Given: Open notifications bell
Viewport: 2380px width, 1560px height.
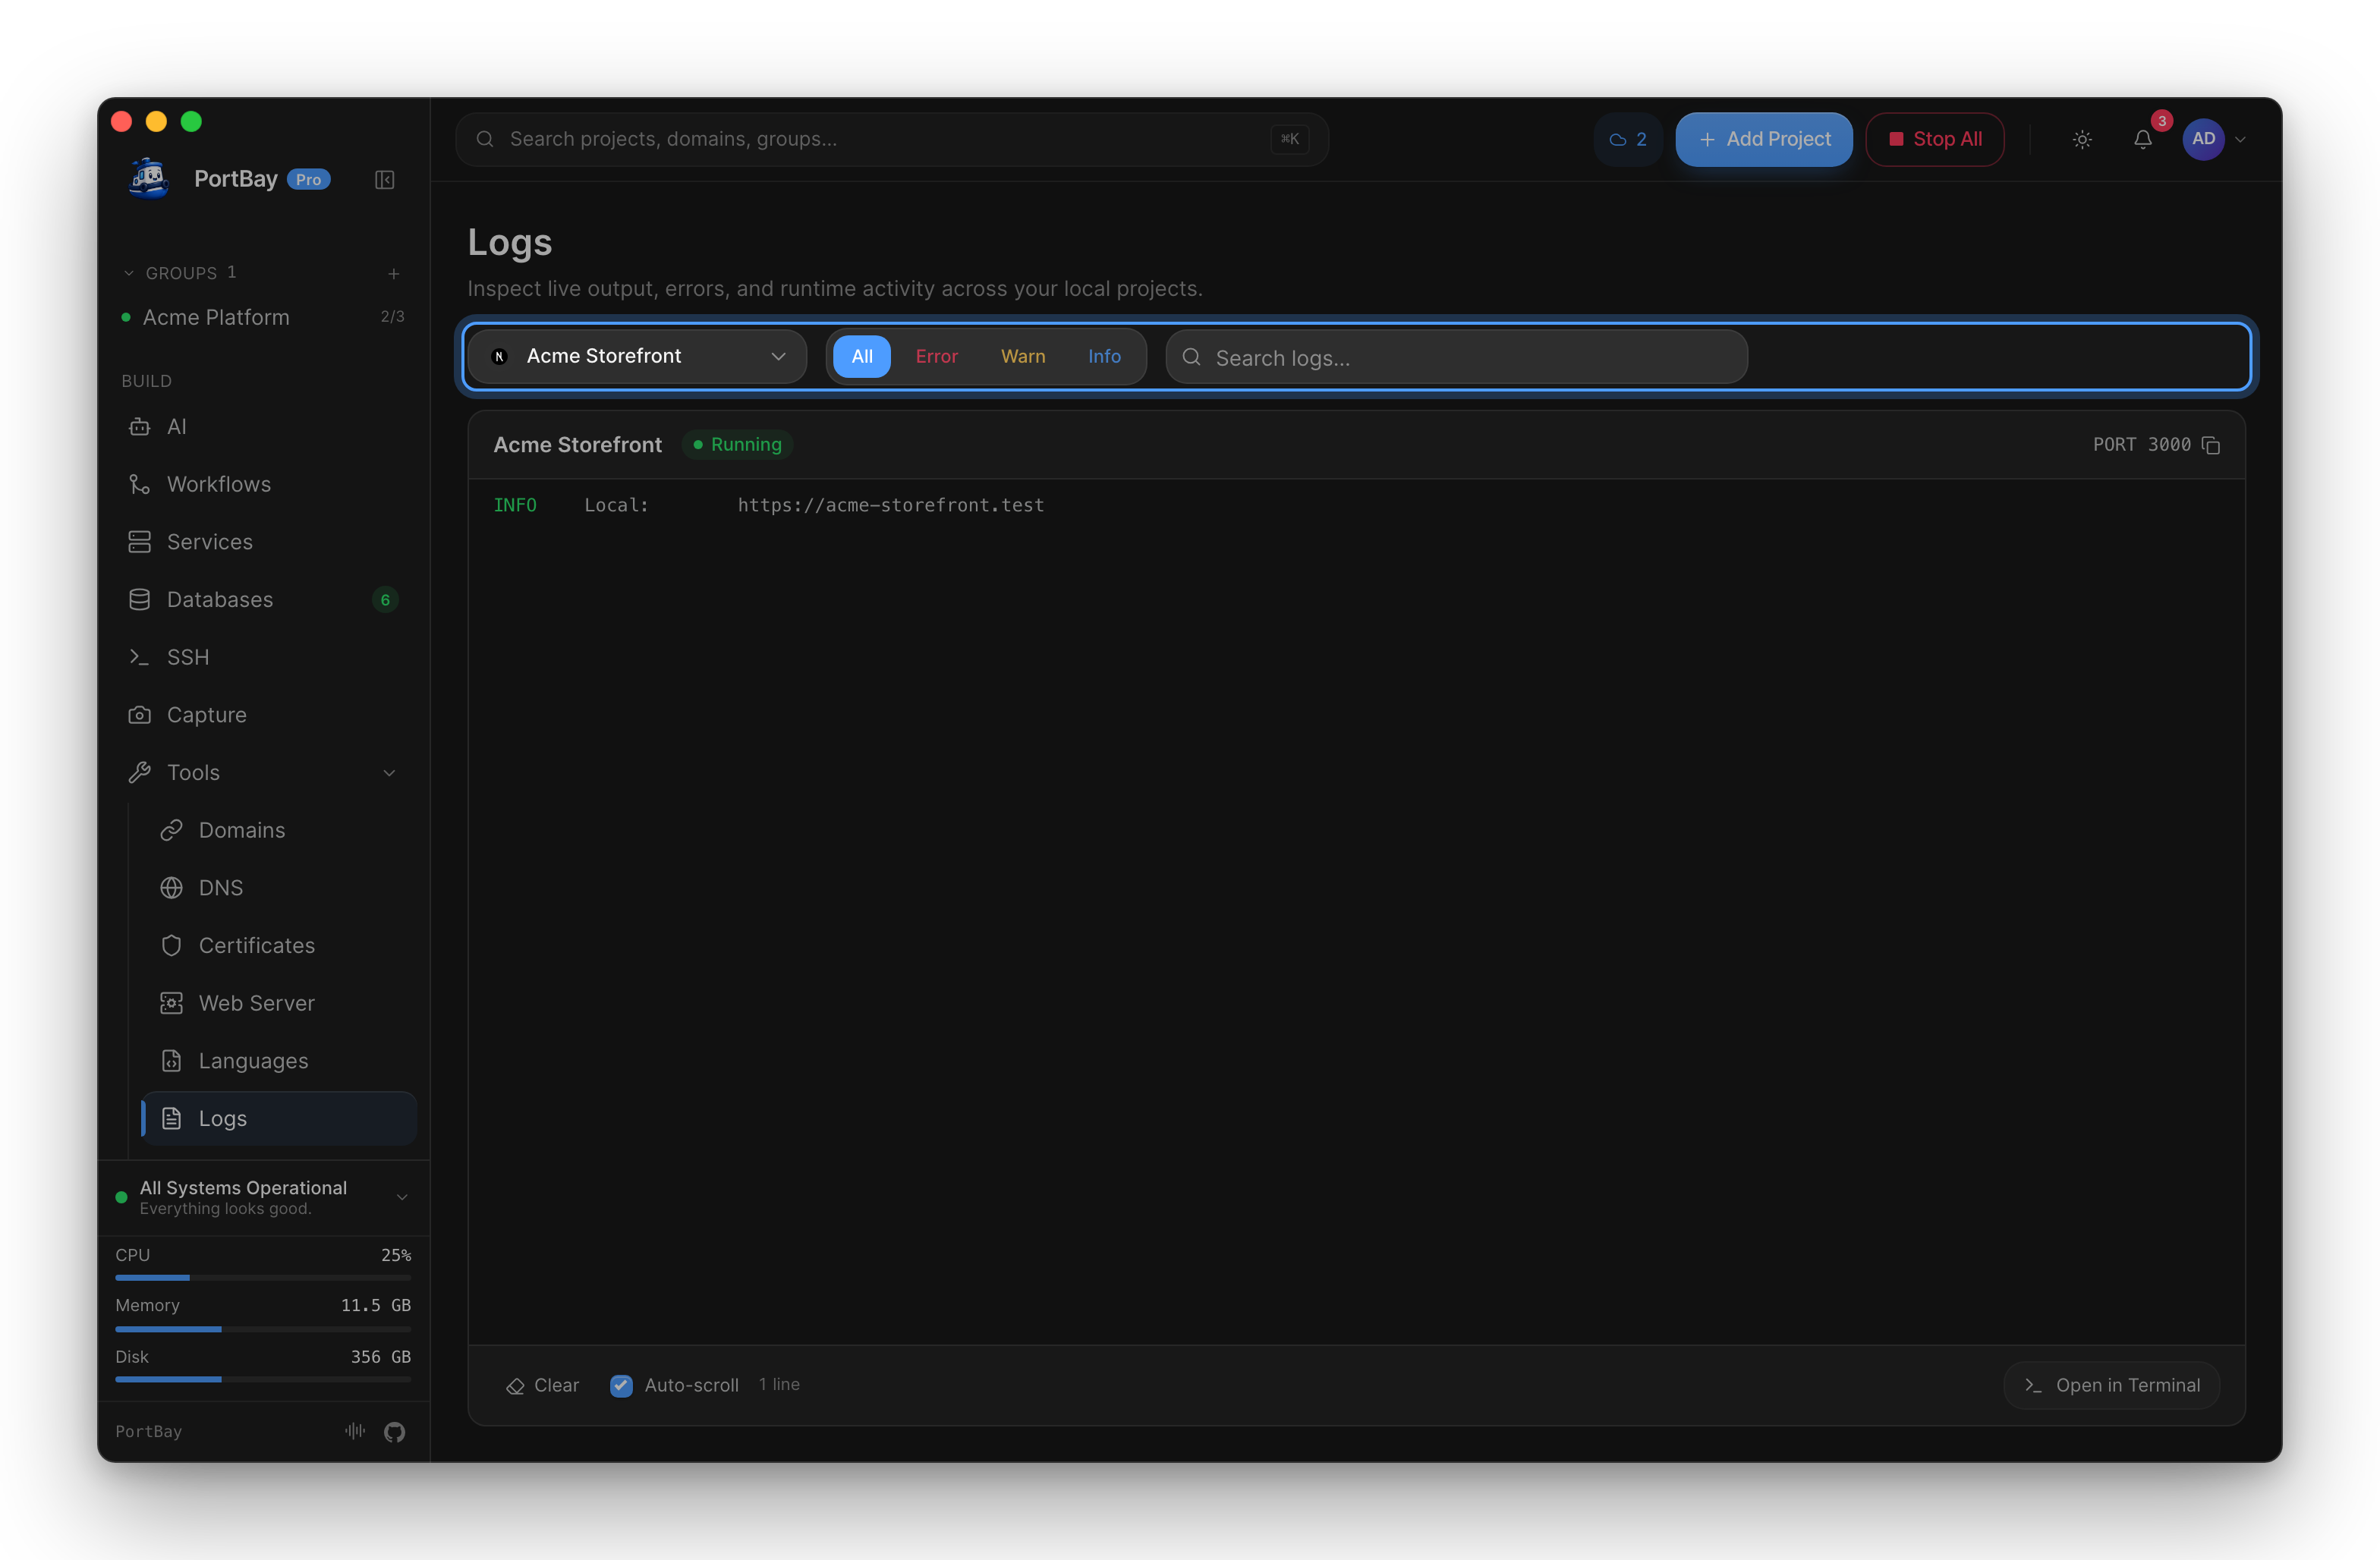Looking at the screenshot, I should (x=2143, y=139).
